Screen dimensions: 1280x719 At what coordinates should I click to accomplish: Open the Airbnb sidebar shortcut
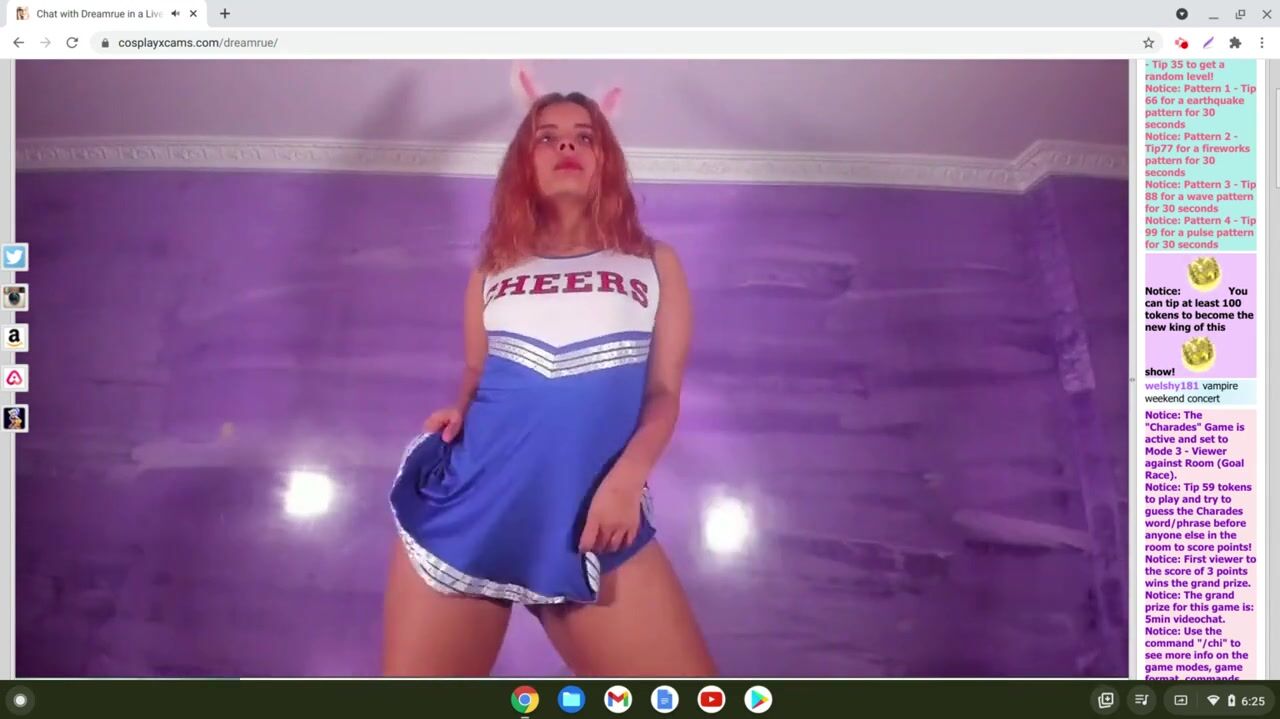pos(14,378)
